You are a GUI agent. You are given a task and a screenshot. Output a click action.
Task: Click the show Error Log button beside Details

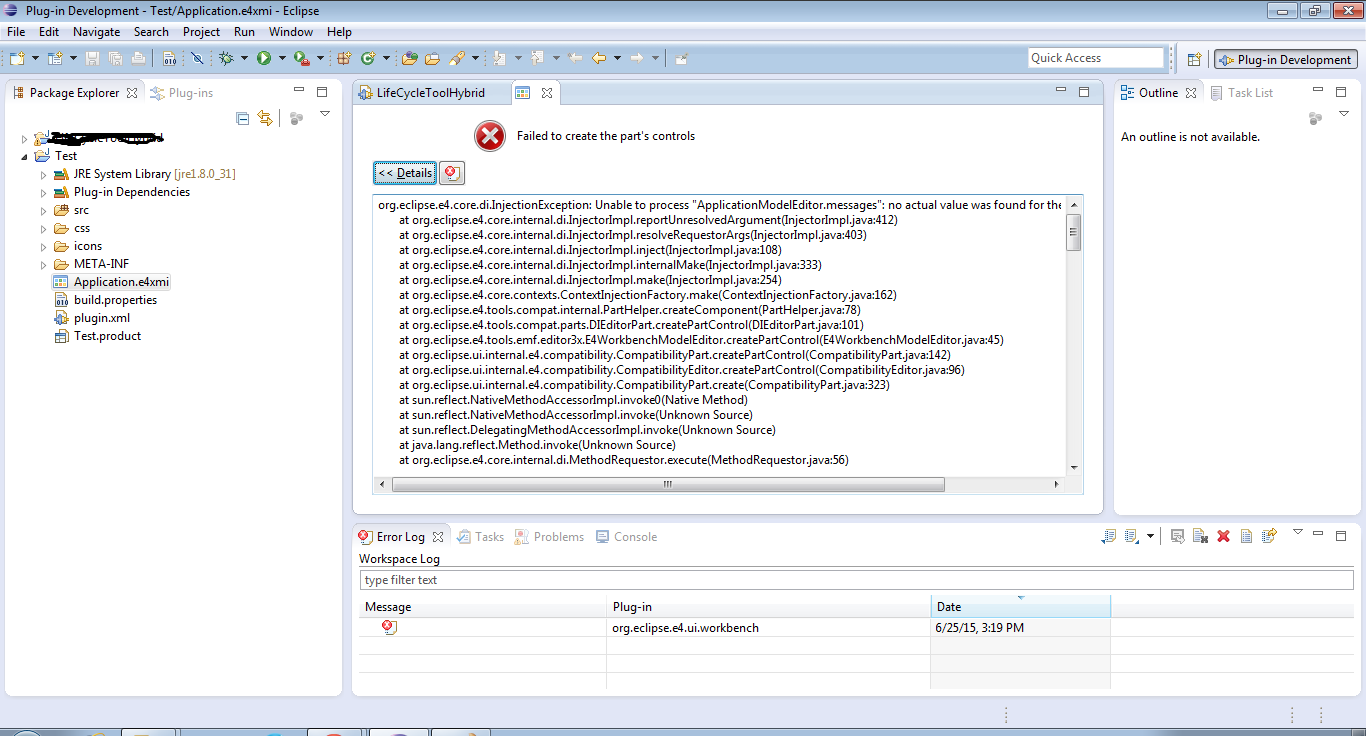point(452,173)
